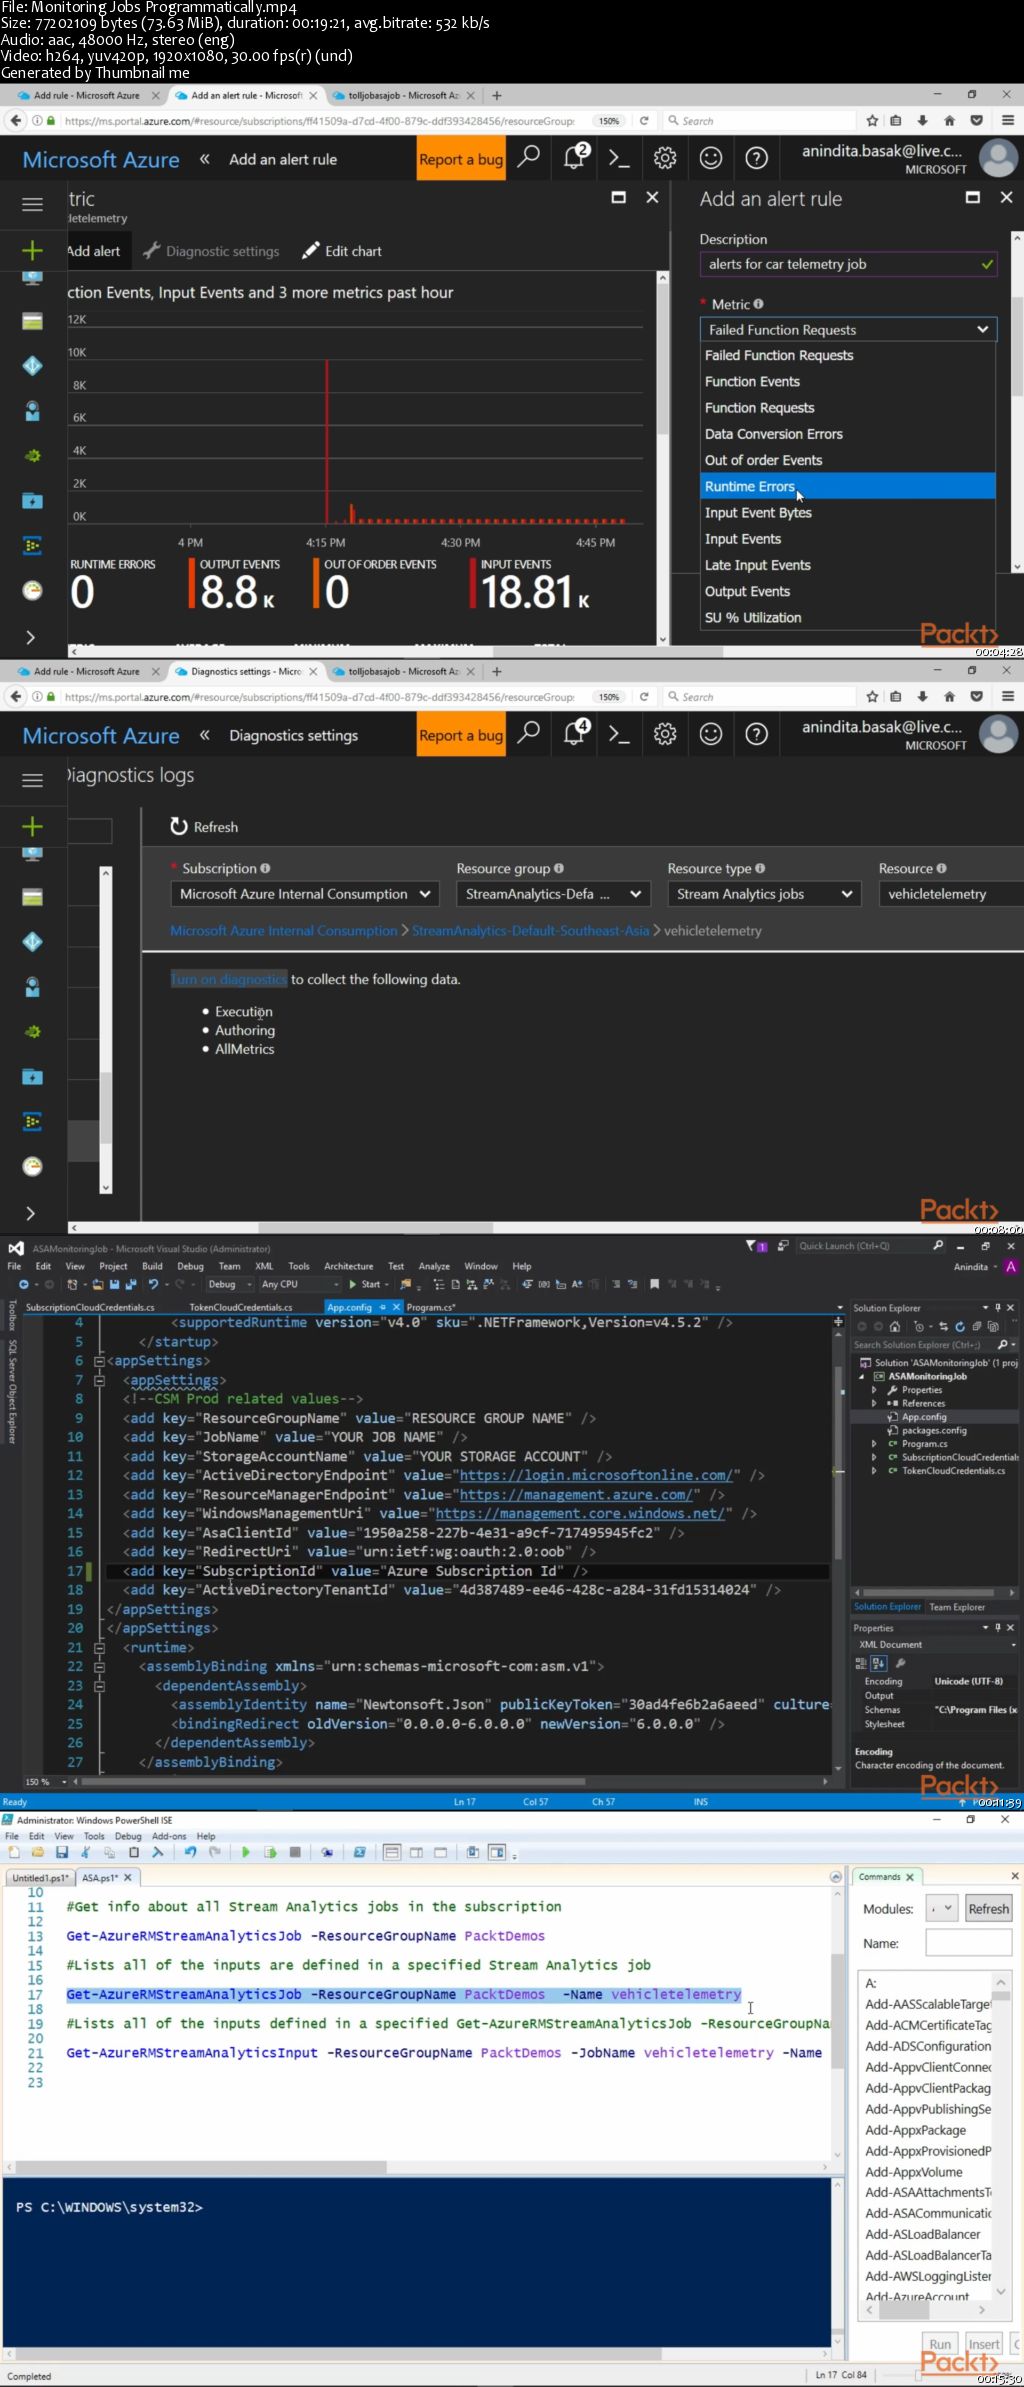Click StreamAnalytics-Default-Southeast-Asia breadcrumb link
The height and width of the screenshot is (2387, 1024).
531,930
